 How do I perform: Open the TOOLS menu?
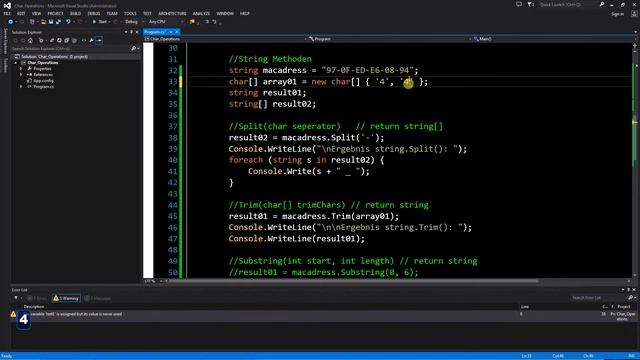point(130,13)
